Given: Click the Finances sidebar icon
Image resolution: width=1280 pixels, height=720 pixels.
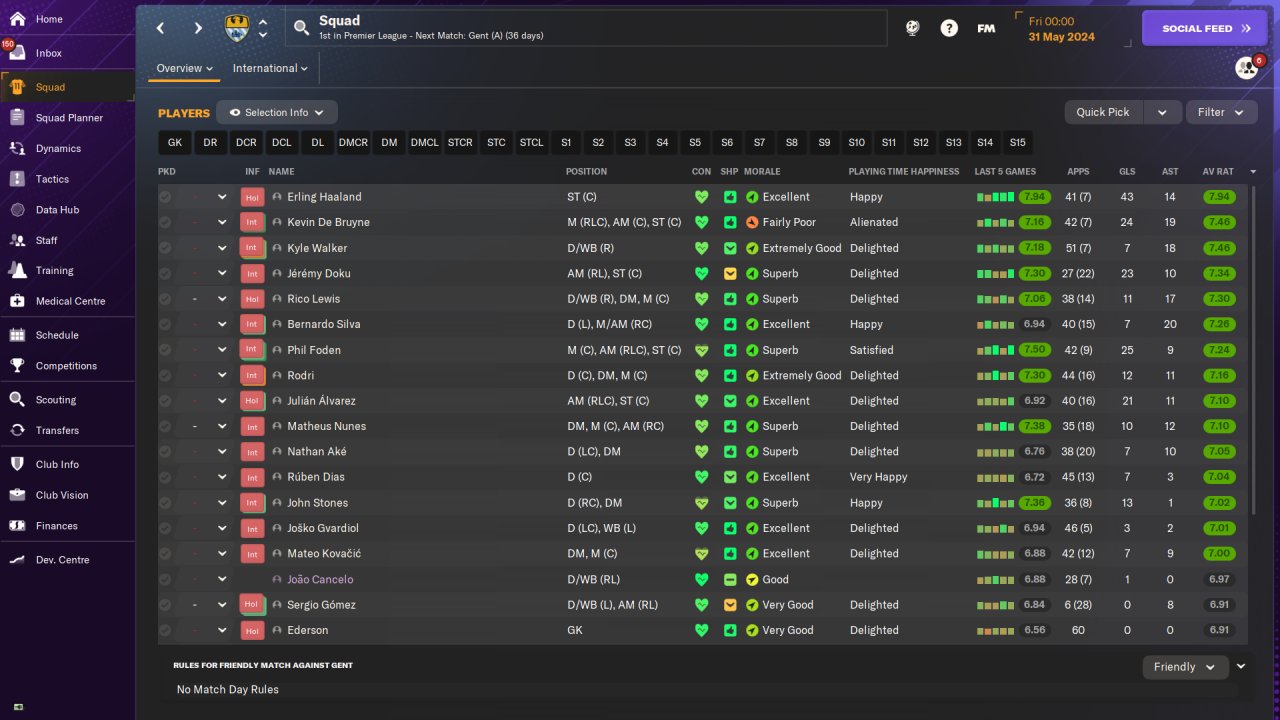Looking at the screenshot, I should (17, 525).
